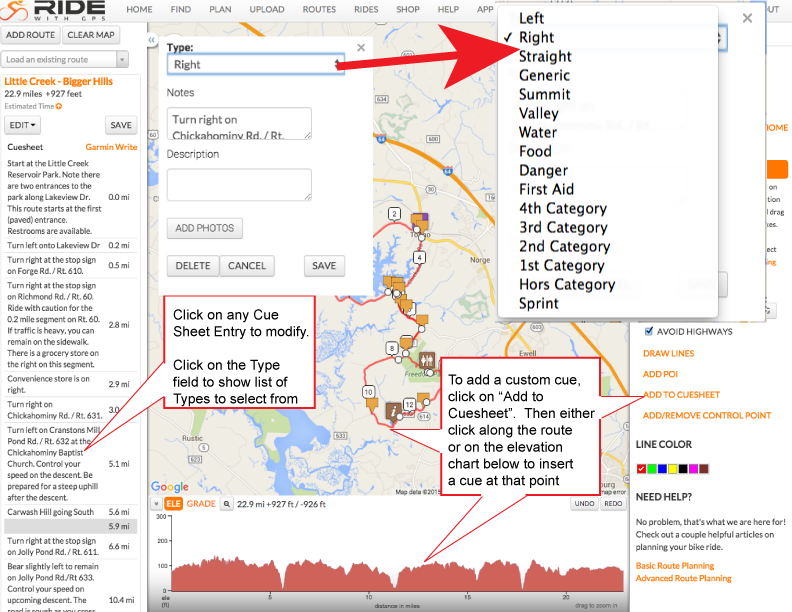Pick the red line color swatch
792x612 pixels.
(x=641, y=469)
